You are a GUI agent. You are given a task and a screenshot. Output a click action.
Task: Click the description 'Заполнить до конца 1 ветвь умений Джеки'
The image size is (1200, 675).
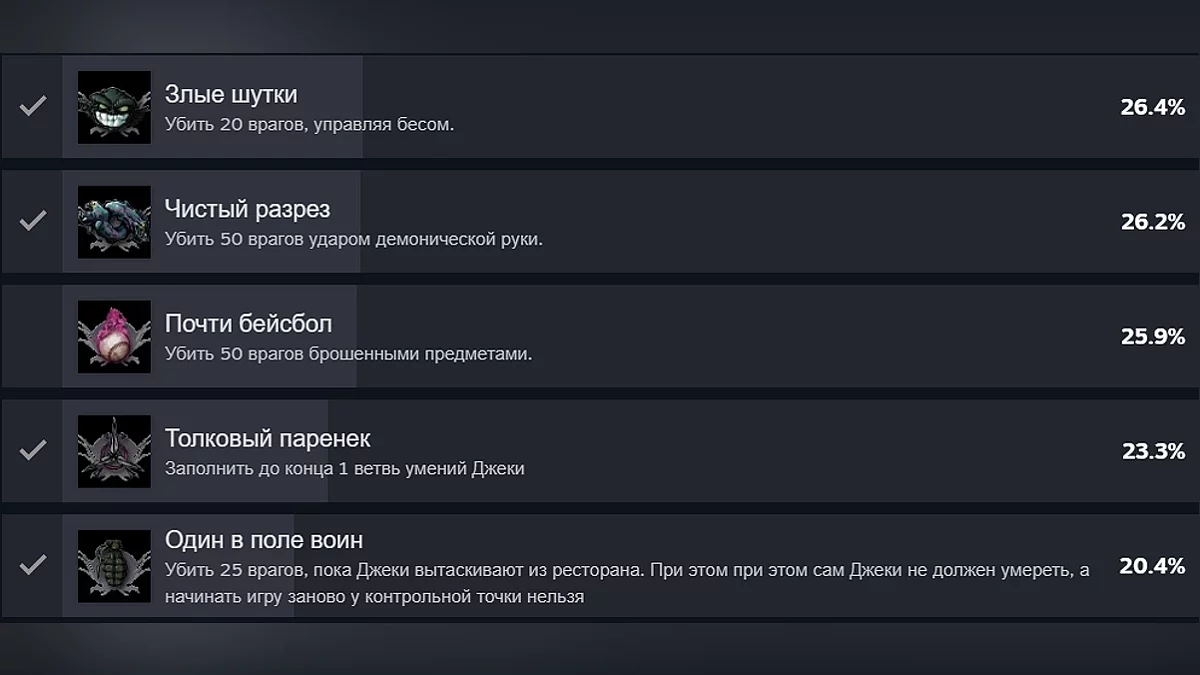(x=344, y=468)
